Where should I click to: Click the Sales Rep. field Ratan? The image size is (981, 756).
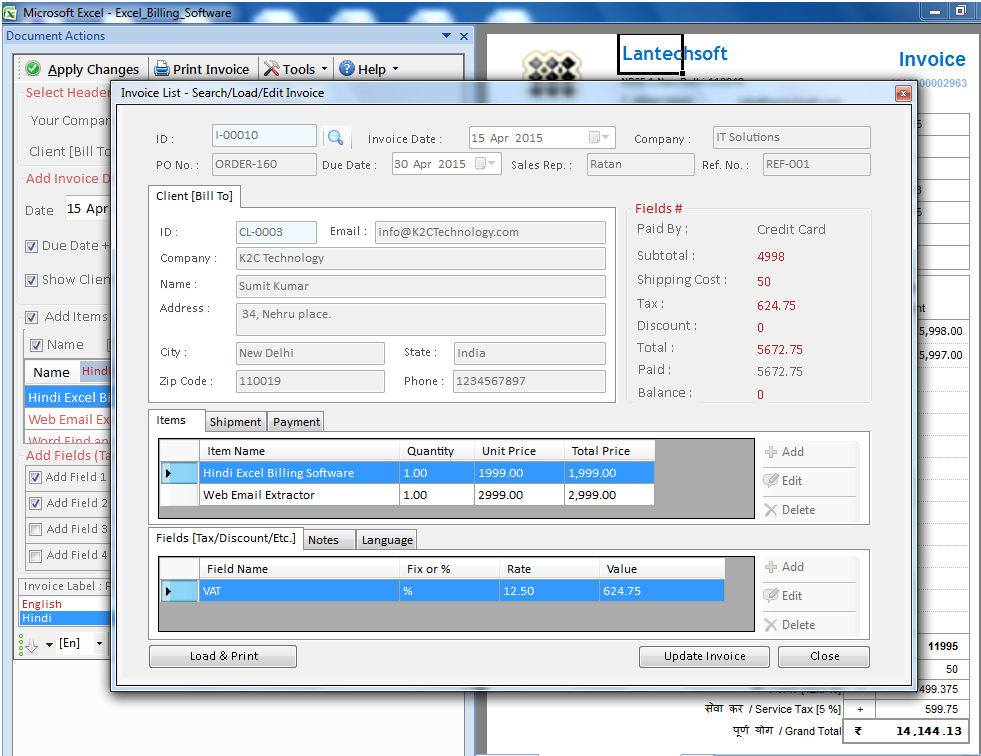click(641, 164)
